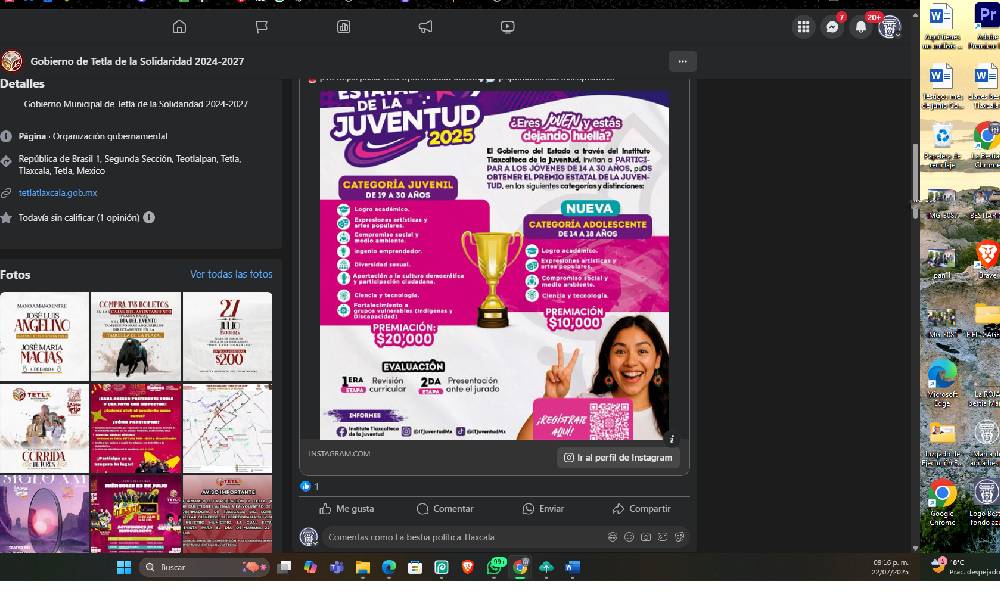Open the bull poster photo thumbnail

point(136,336)
